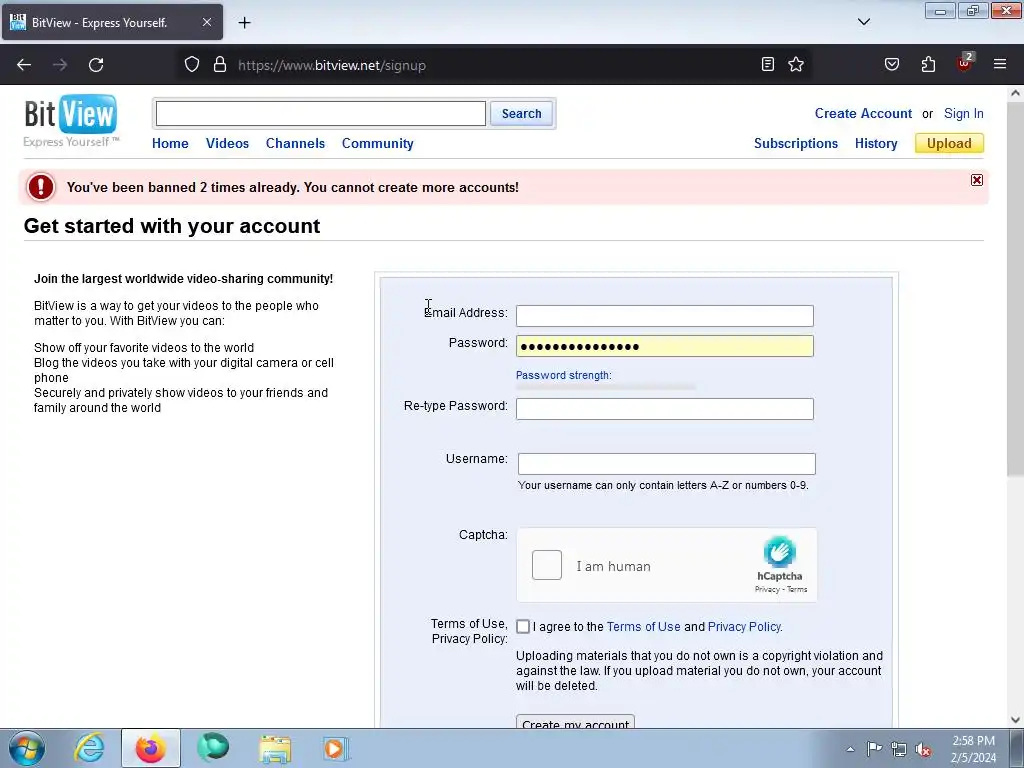Click the scrollbar down arrow
This screenshot has width=1024, height=768.
1015,720
